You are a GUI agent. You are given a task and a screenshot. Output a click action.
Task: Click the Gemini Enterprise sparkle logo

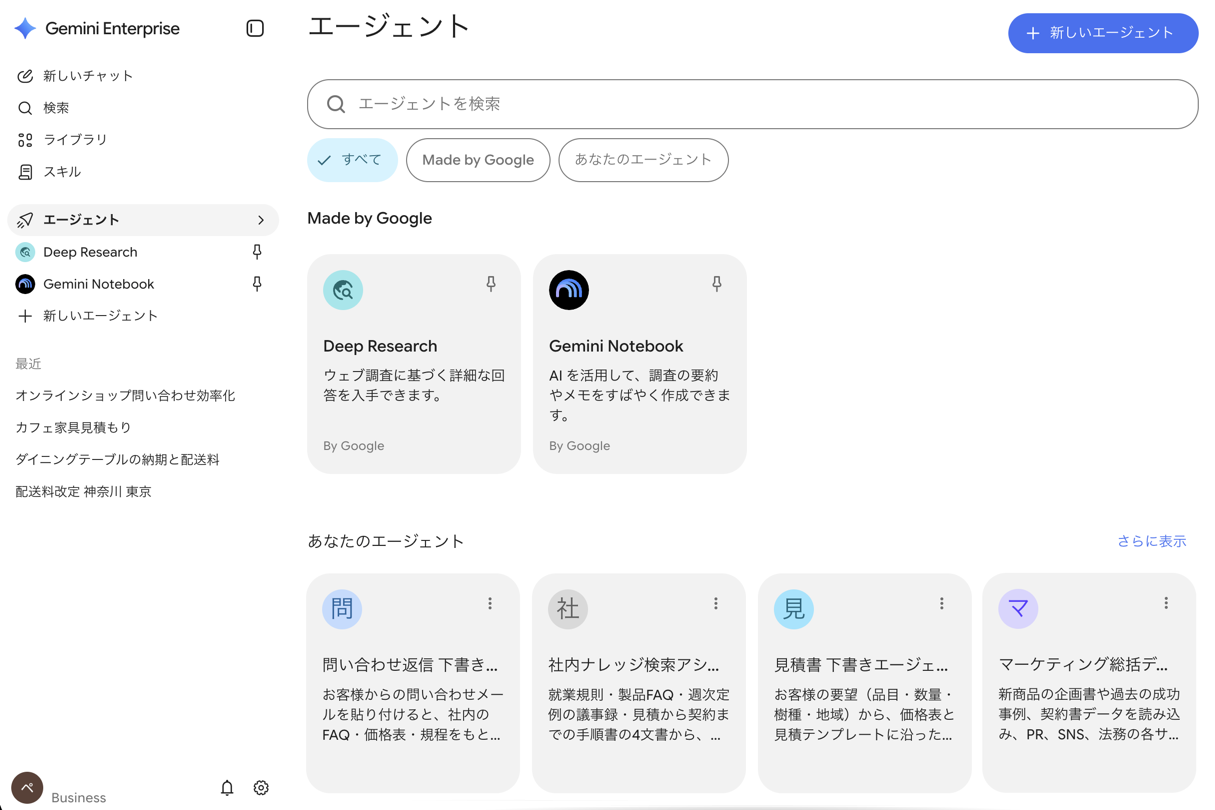25,29
